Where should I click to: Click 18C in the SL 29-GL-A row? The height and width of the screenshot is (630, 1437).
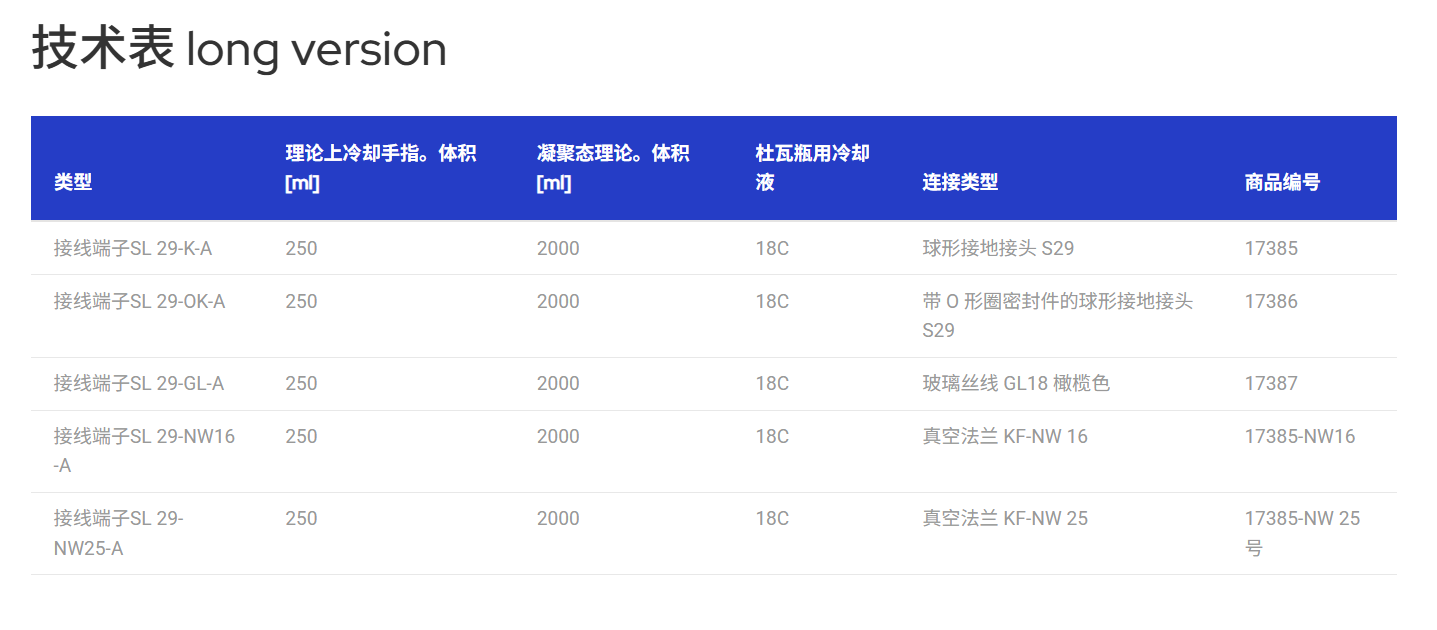[772, 383]
